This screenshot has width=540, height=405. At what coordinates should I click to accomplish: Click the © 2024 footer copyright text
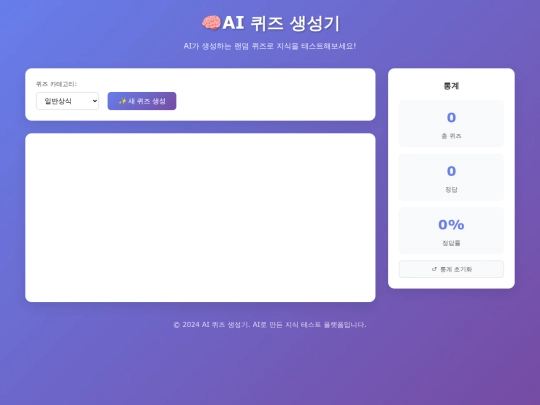270,324
